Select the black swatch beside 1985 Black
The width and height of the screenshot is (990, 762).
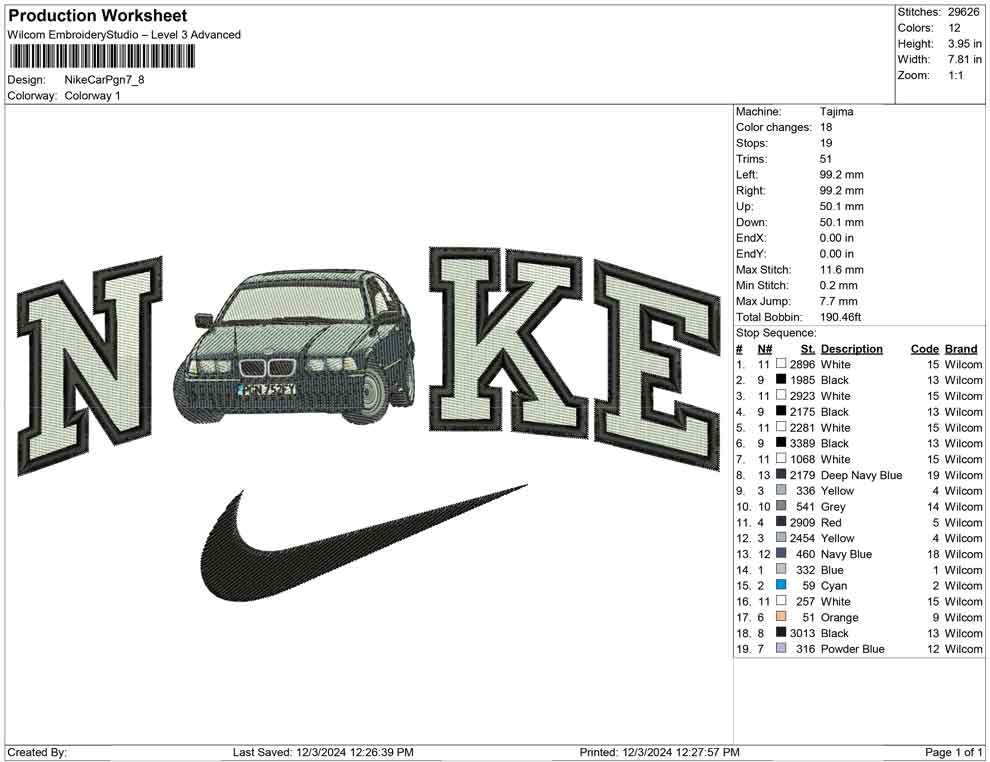click(x=781, y=379)
